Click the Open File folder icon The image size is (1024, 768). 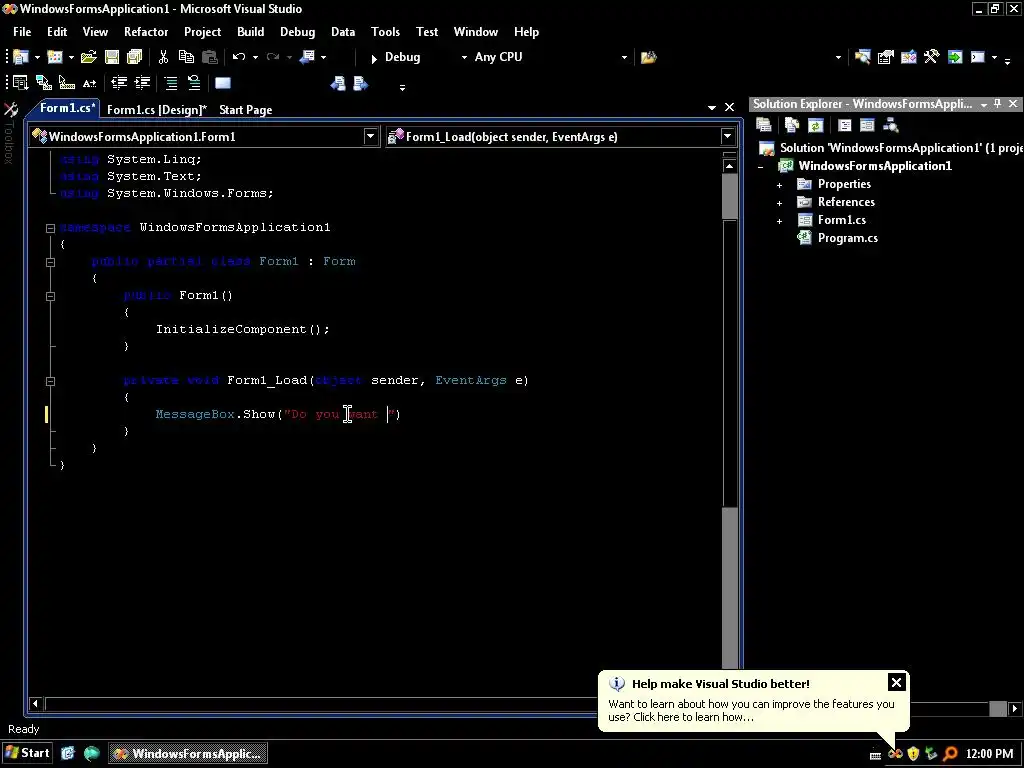[x=89, y=57]
